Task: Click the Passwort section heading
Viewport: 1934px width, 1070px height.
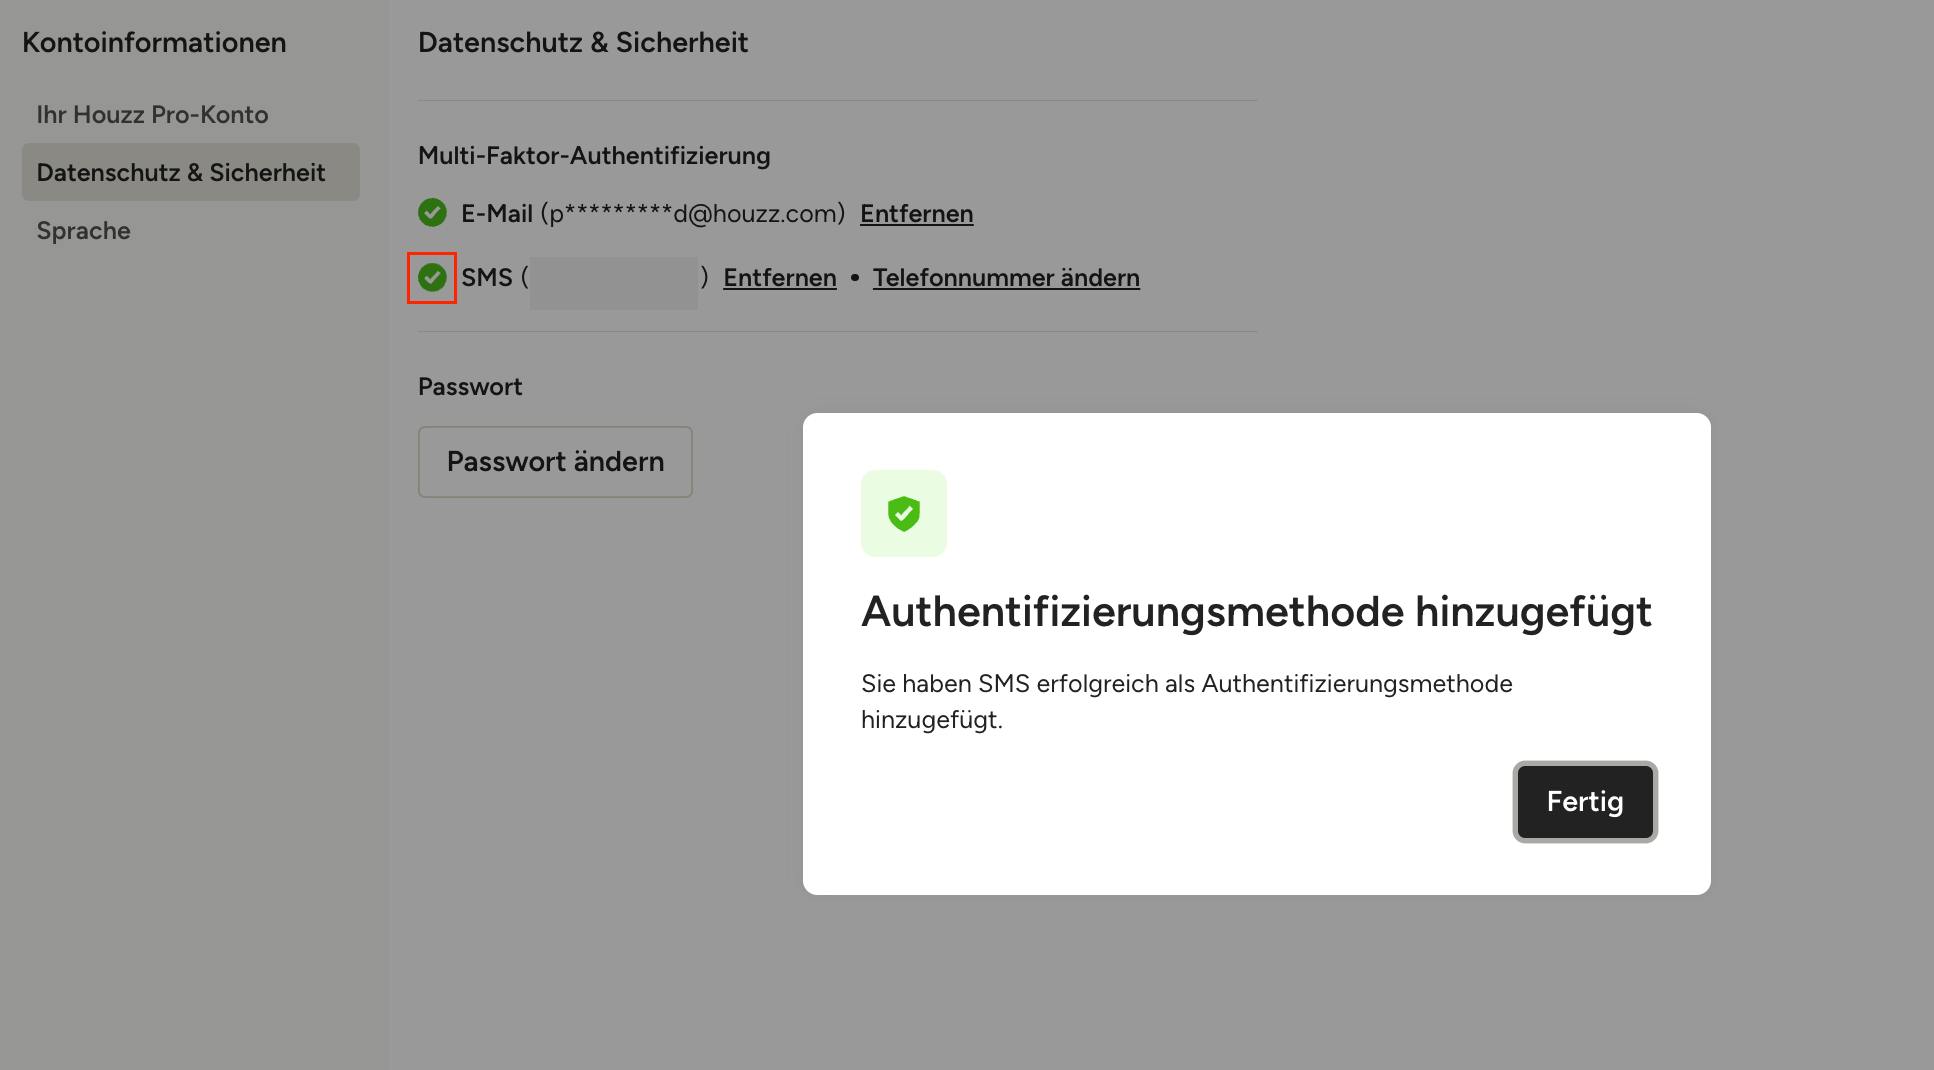Action: point(470,387)
